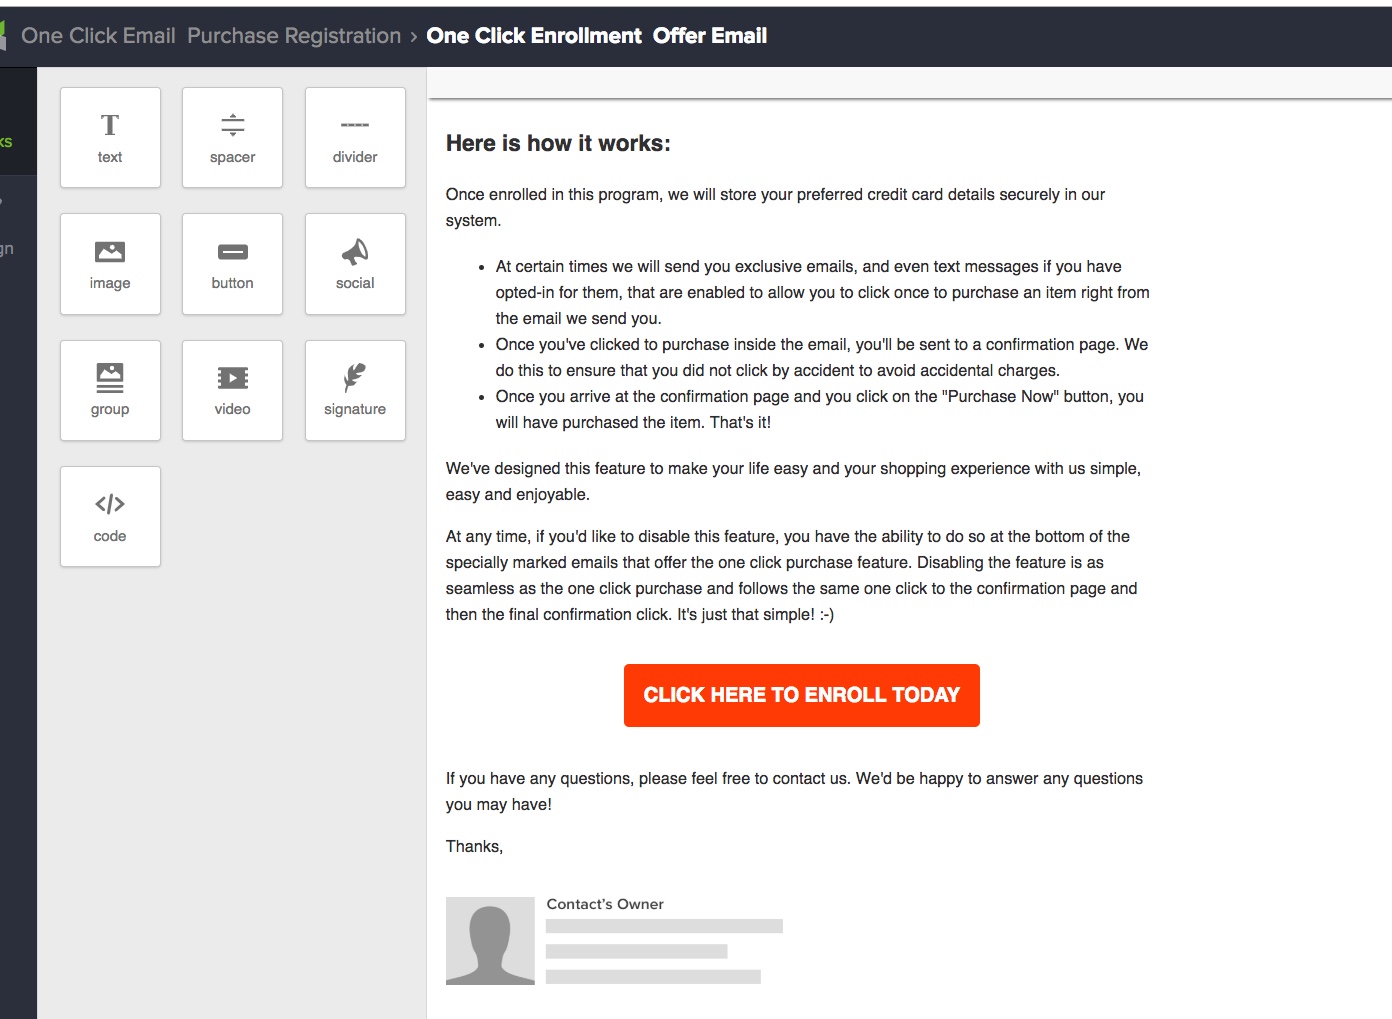Click the app logo in top-left corner
This screenshot has height=1019, width=1392.
7,35
